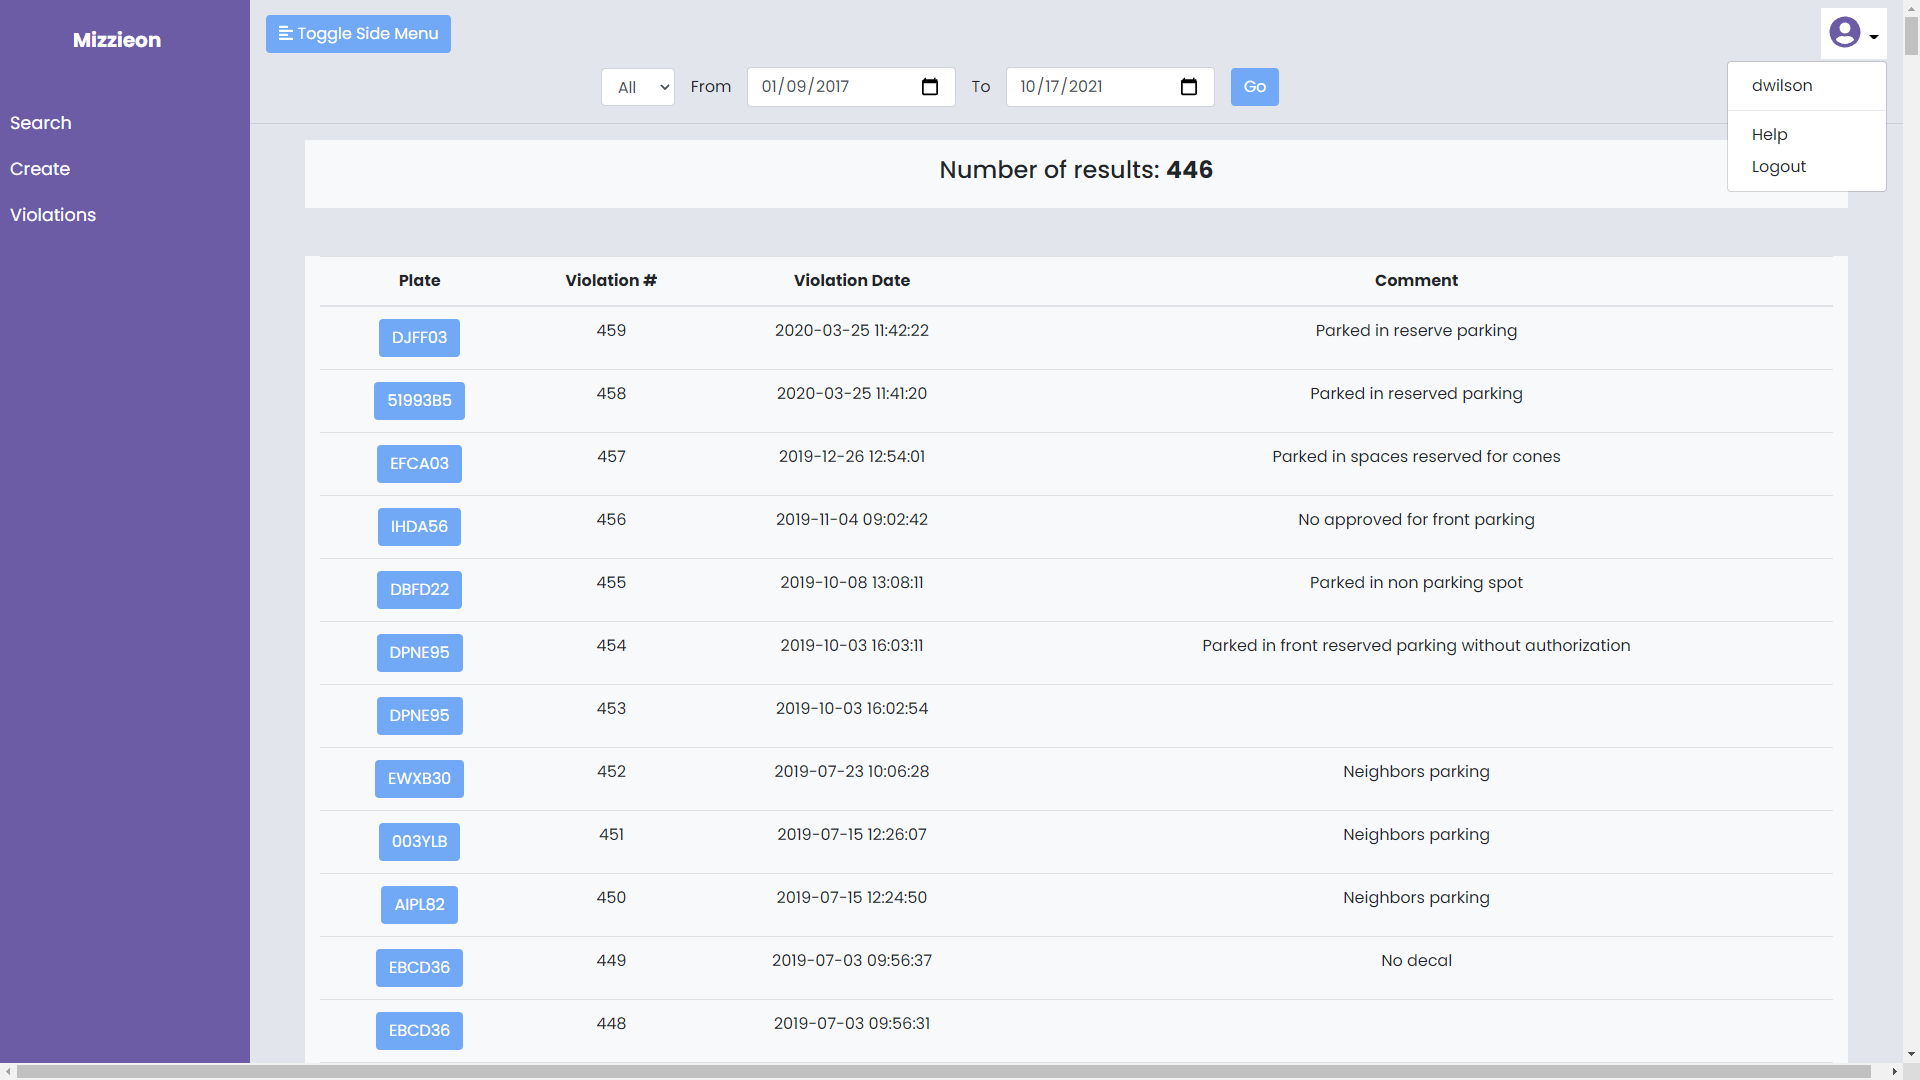Click the 51993B5 plate button
Viewport: 1920px width, 1080px height.
[419, 401]
